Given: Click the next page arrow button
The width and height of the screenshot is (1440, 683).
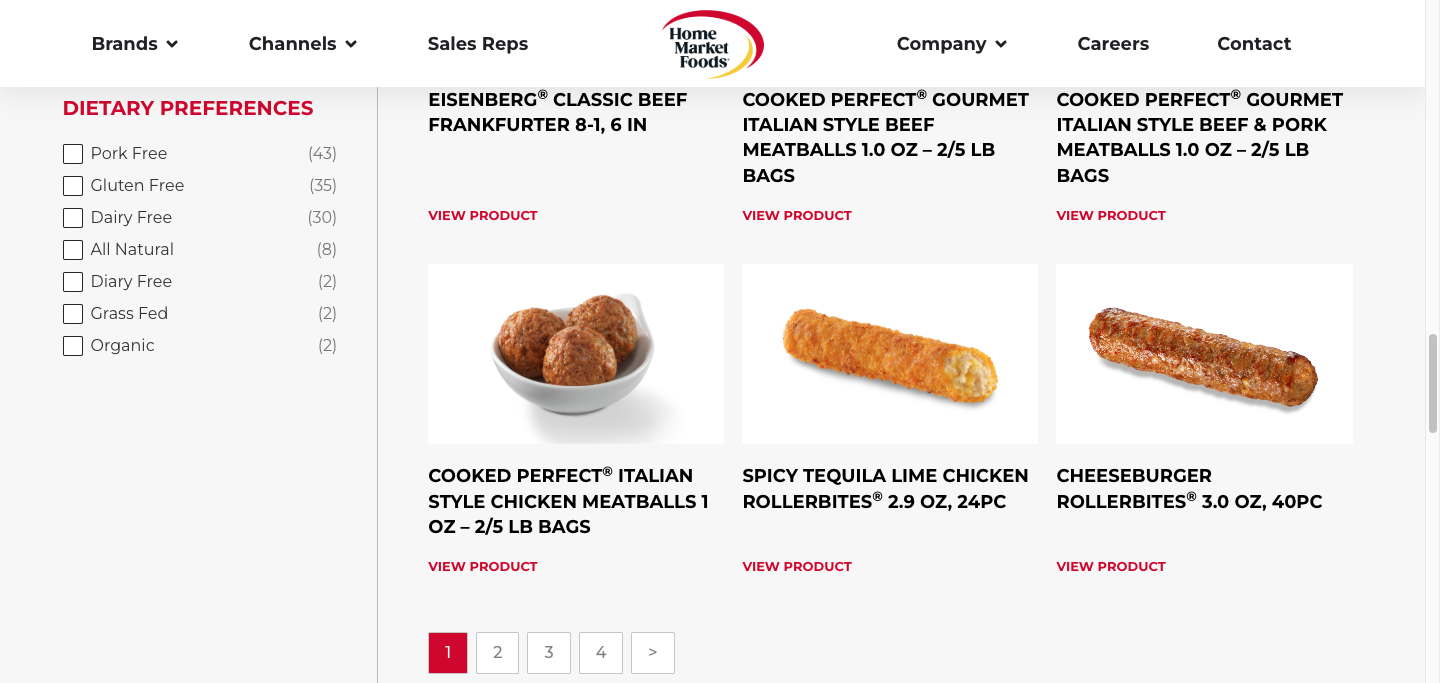Looking at the screenshot, I should pyautogui.click(x=653, y=653).
